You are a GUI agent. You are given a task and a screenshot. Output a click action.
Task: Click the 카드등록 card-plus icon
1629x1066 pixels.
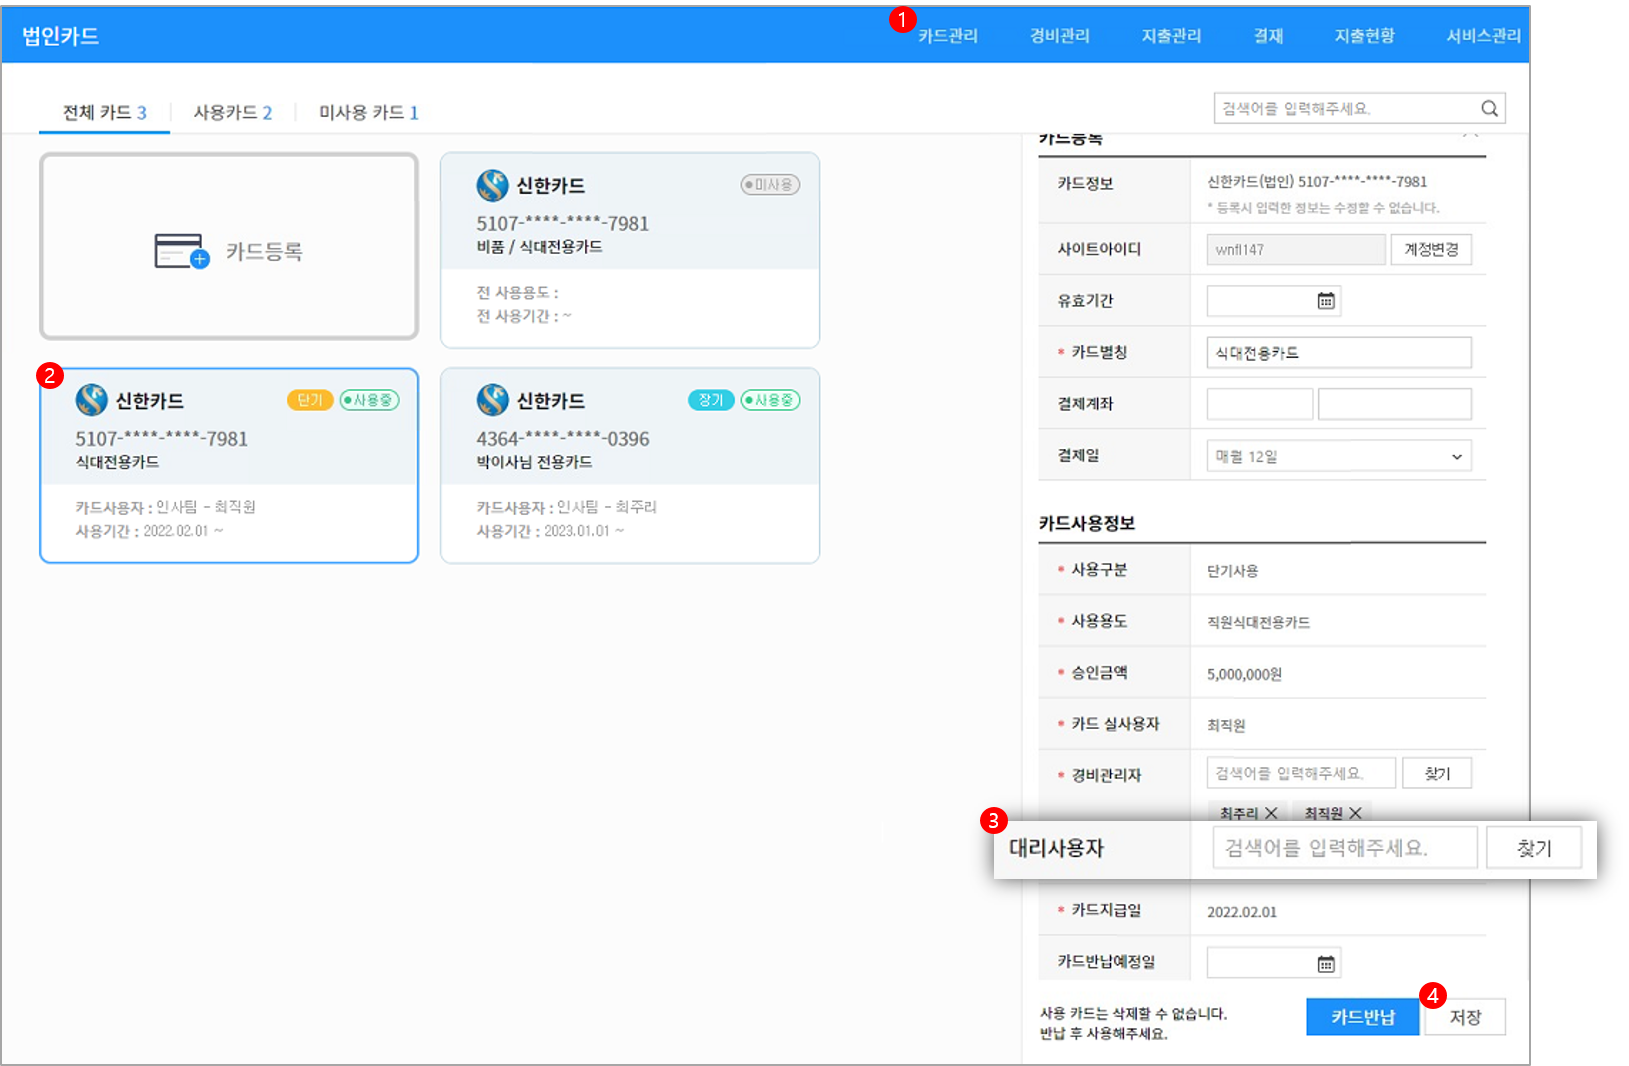[x=182, y=251]
